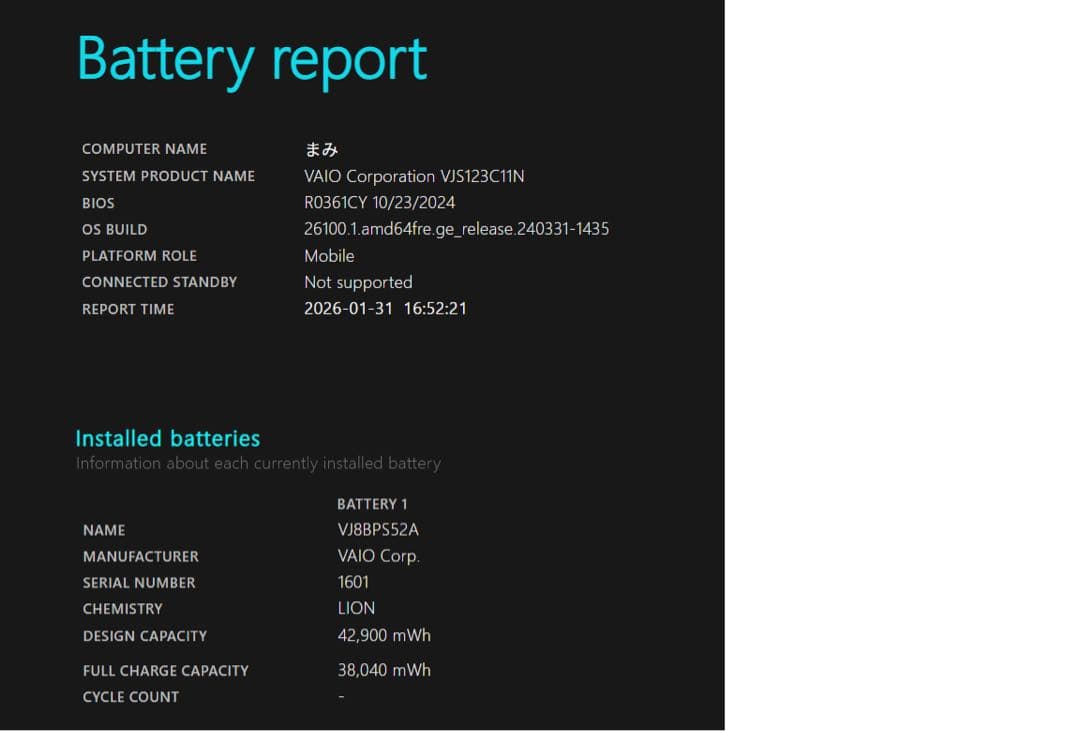This screenshot has width=1080, height=731.
Task: Click the Not supported standby value
Action: coord(358,282)
